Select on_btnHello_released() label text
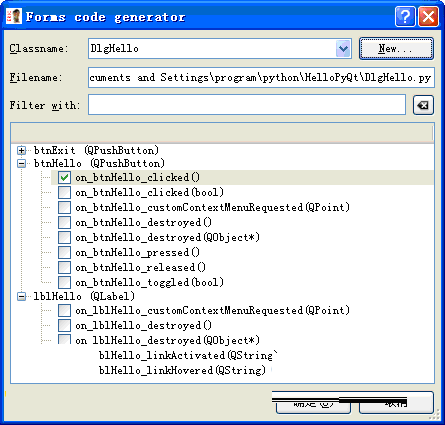 140,267
